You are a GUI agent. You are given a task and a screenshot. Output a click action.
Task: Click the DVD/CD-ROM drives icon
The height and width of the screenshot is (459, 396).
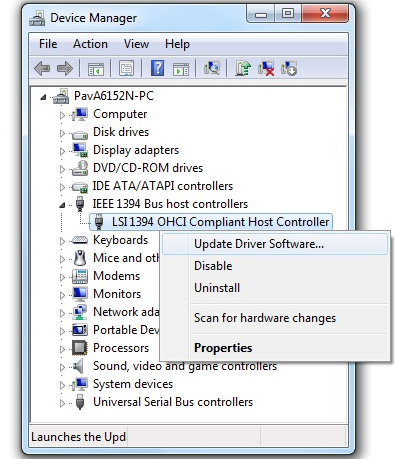[x=80, y=168]
